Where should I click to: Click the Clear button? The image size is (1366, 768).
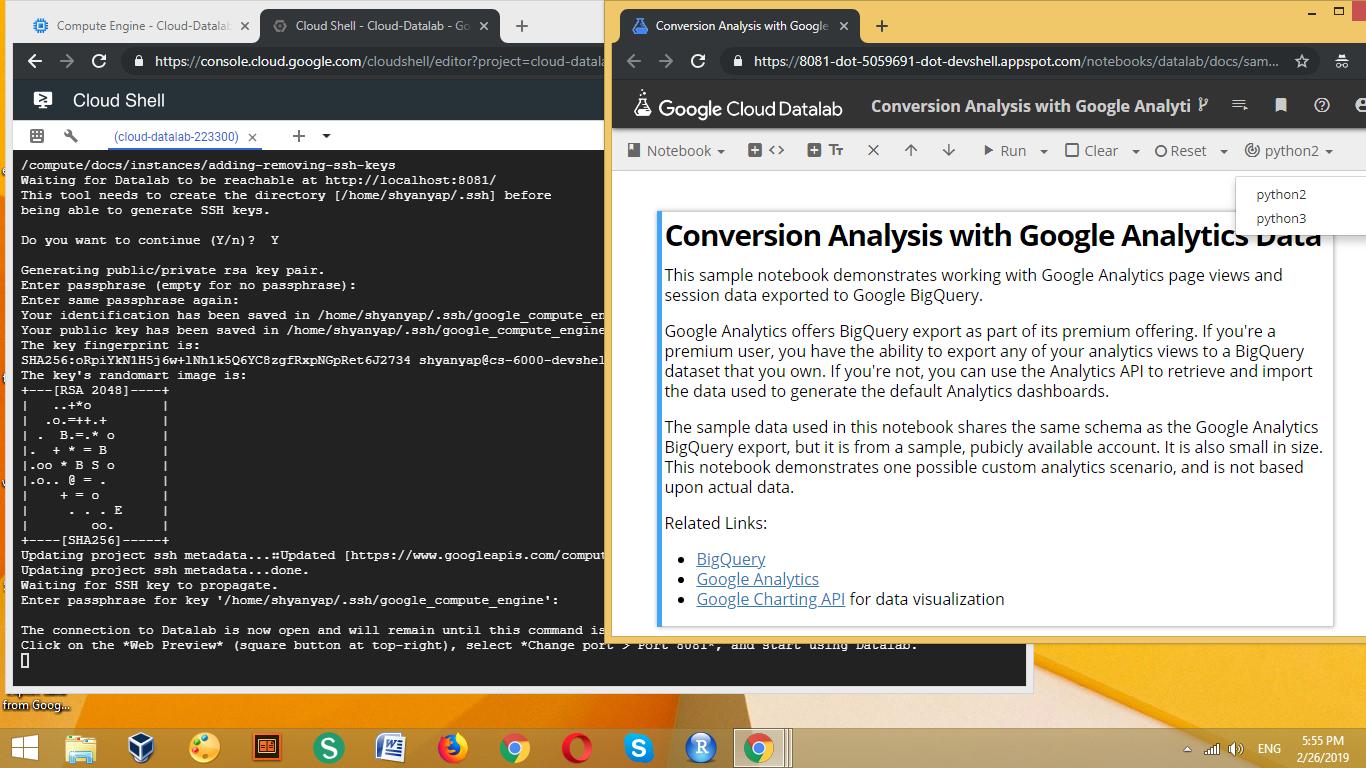click(1091, 151)
